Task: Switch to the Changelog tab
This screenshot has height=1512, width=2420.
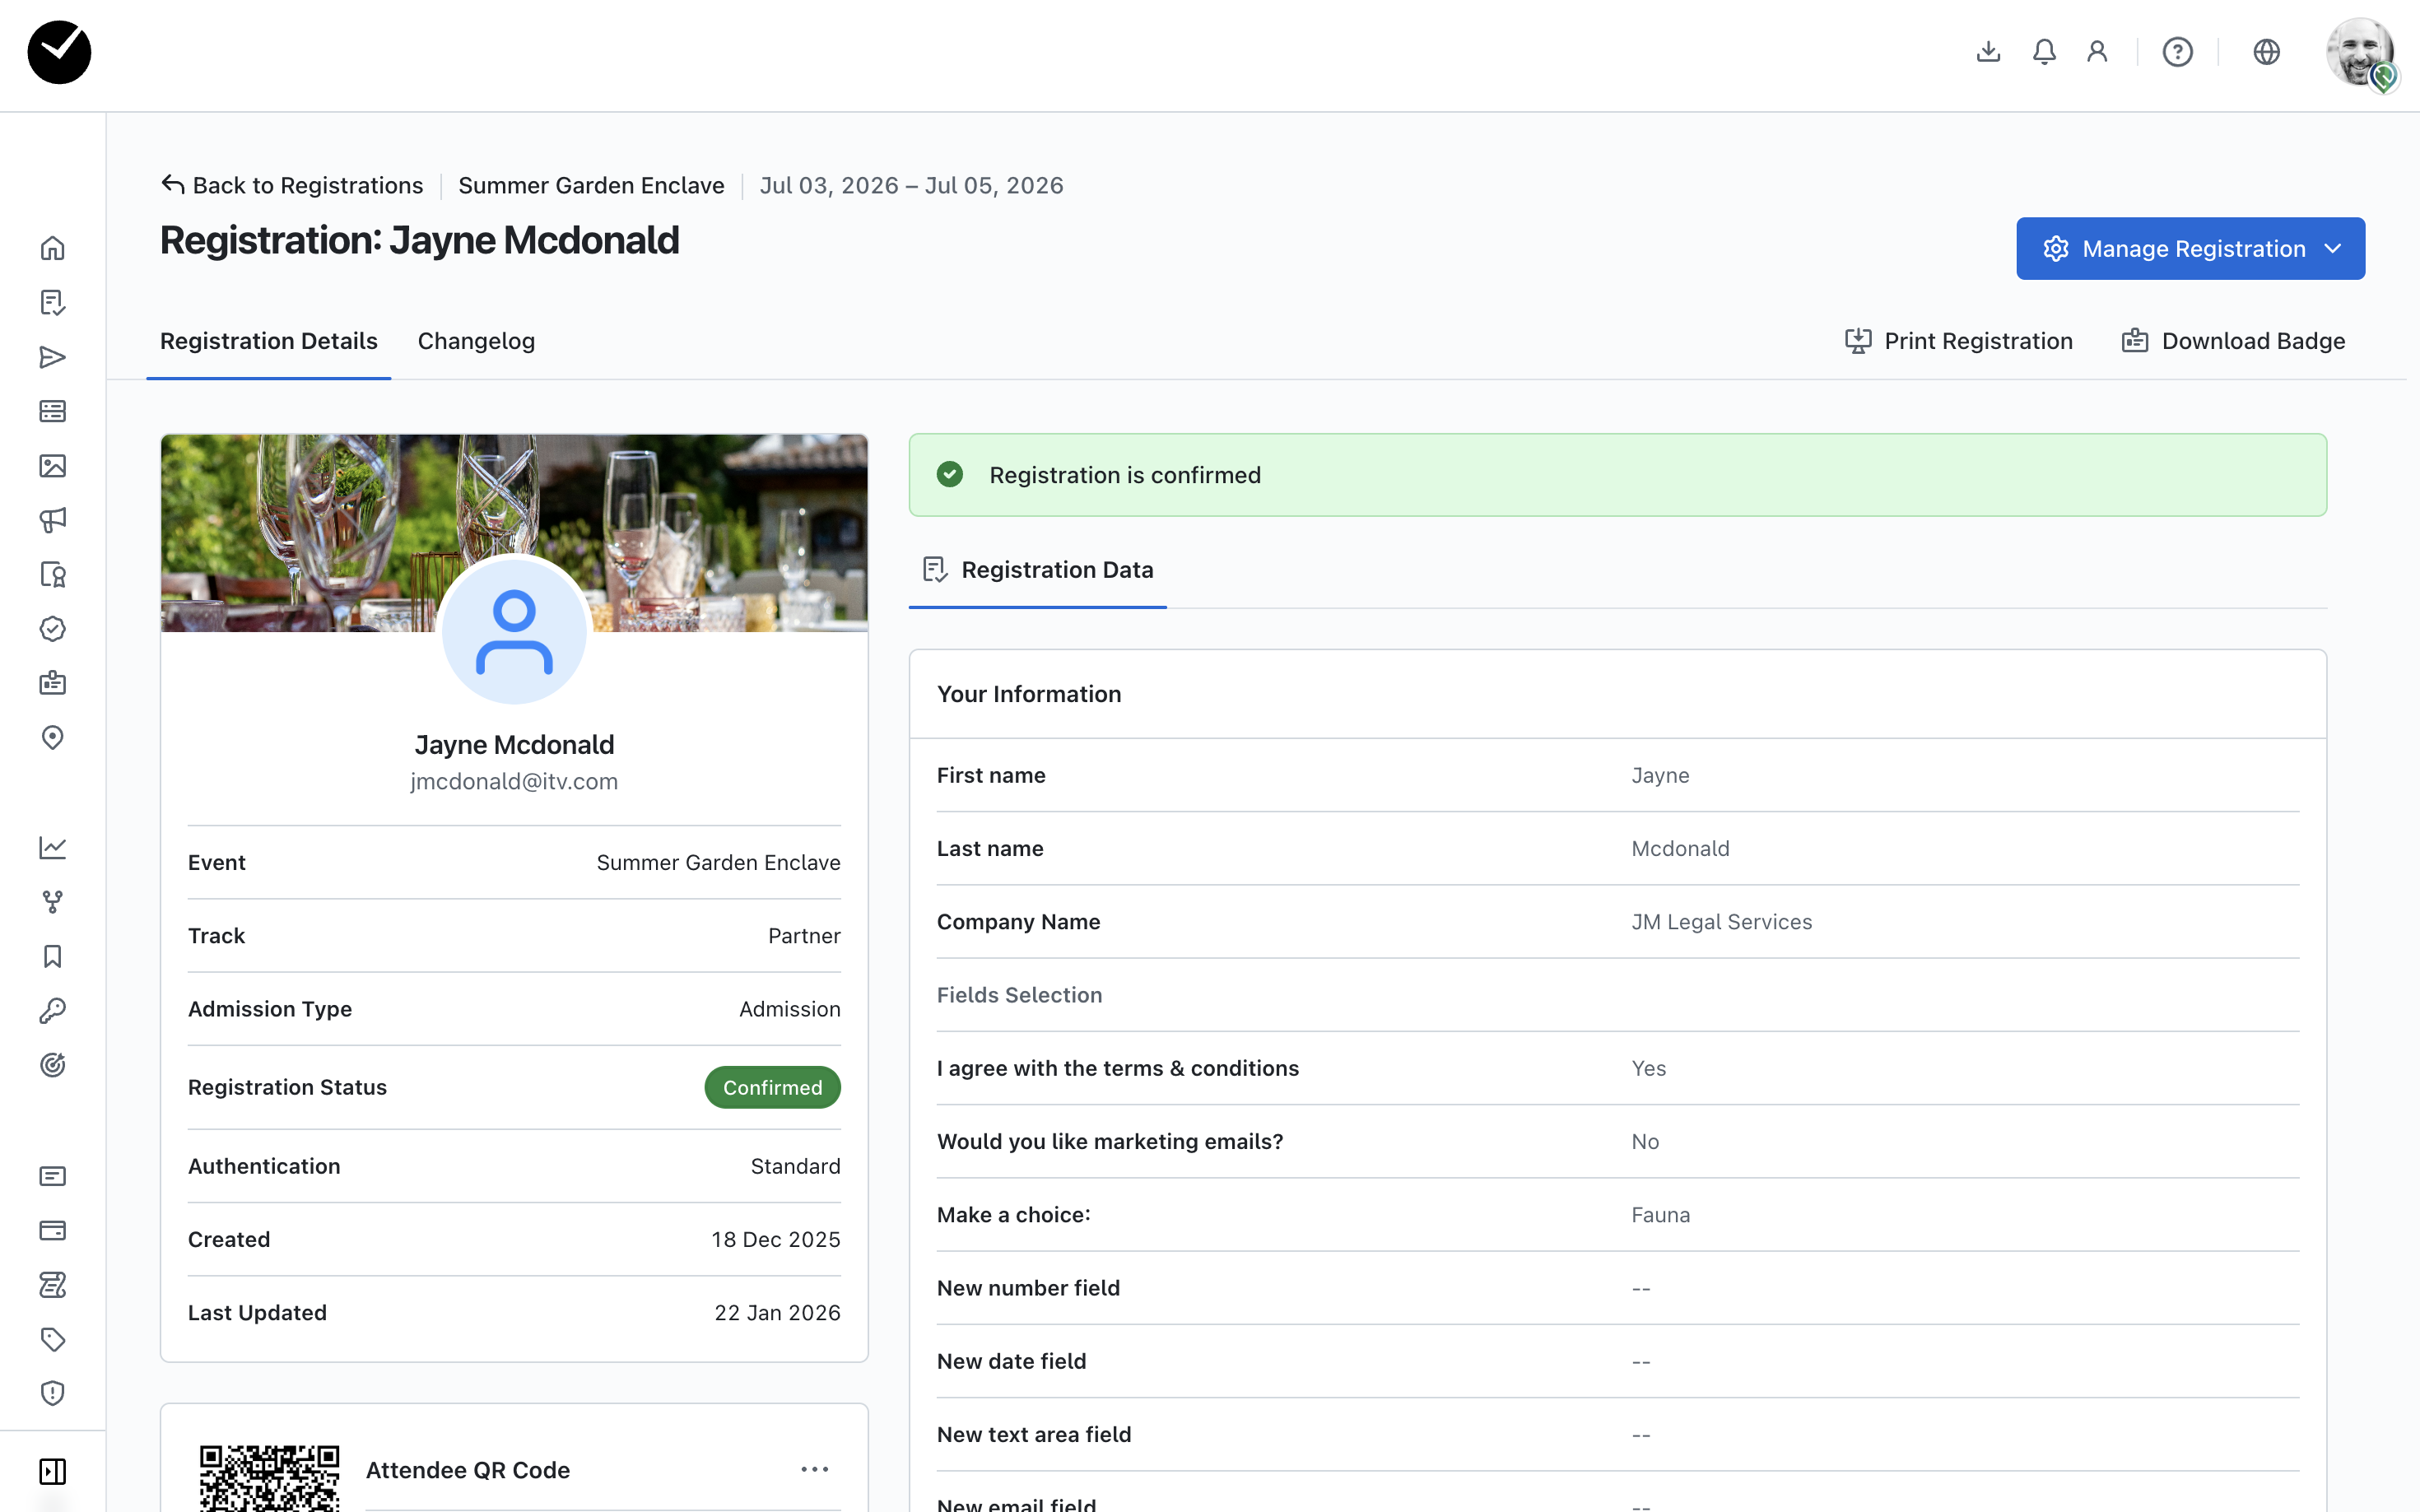Action: tap(476, 341)
